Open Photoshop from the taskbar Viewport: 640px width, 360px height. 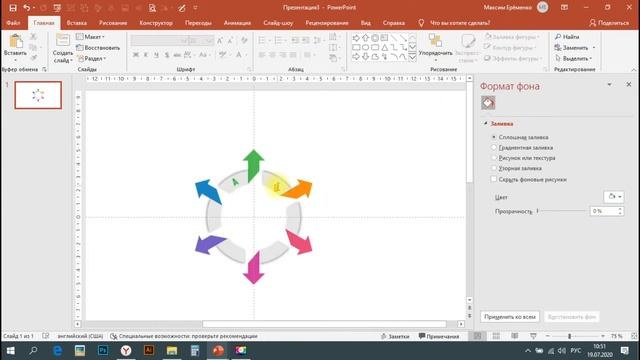pos(103,350)
